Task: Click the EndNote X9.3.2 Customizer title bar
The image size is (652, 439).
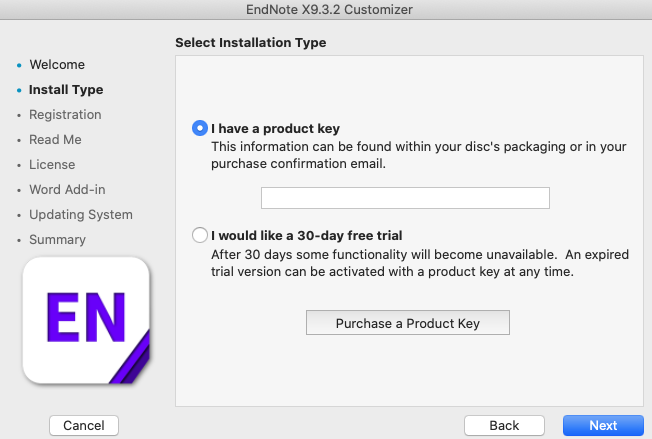Action: click(326, 9)
